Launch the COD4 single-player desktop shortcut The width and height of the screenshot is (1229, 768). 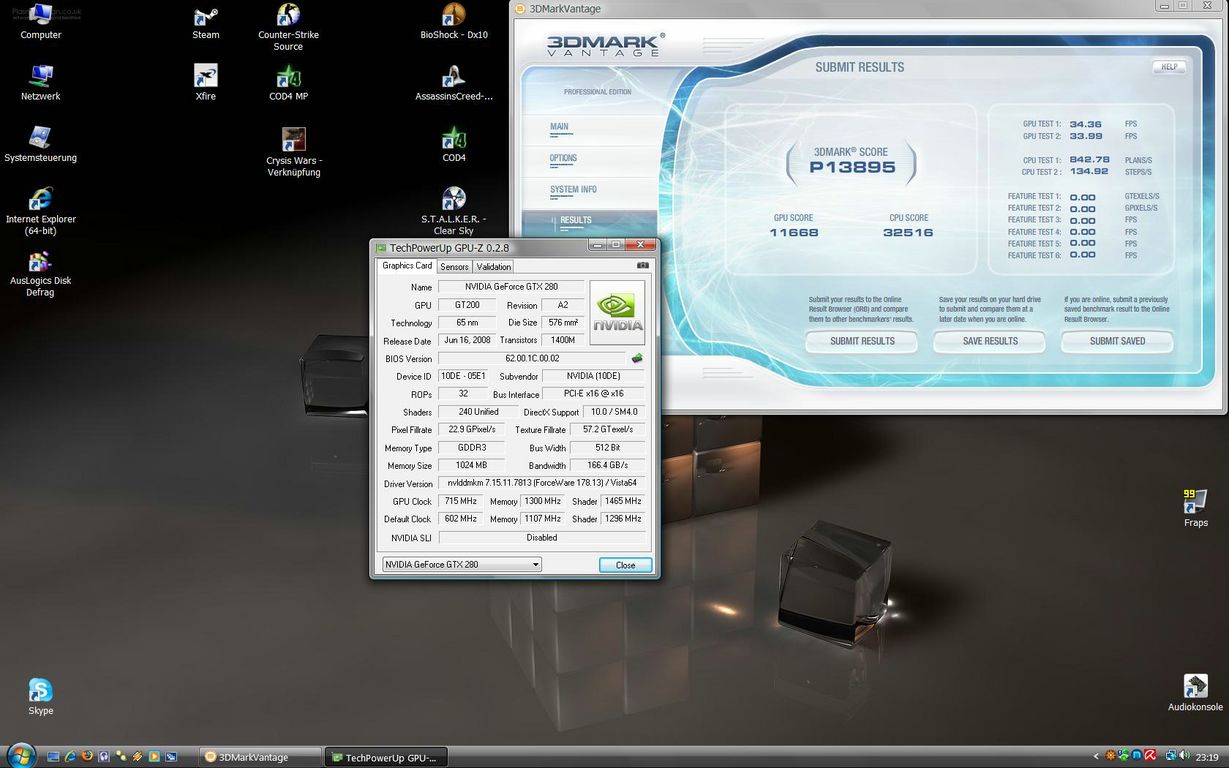[454, 145]
